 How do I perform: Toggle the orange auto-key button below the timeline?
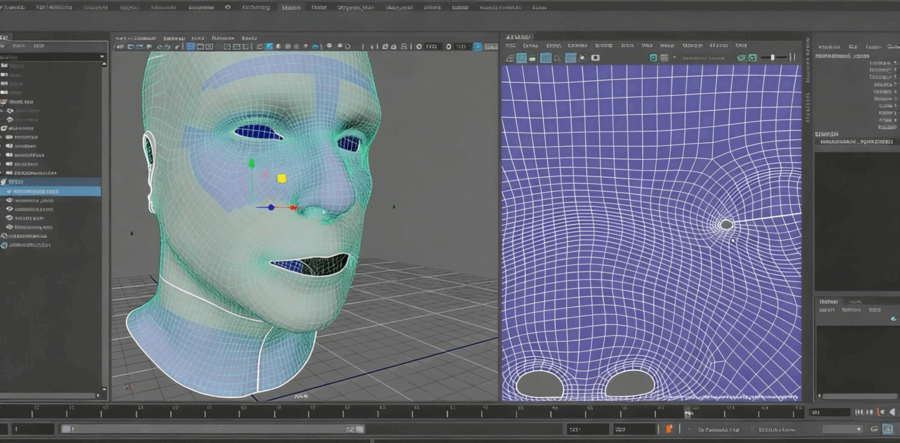pos(669,429)
